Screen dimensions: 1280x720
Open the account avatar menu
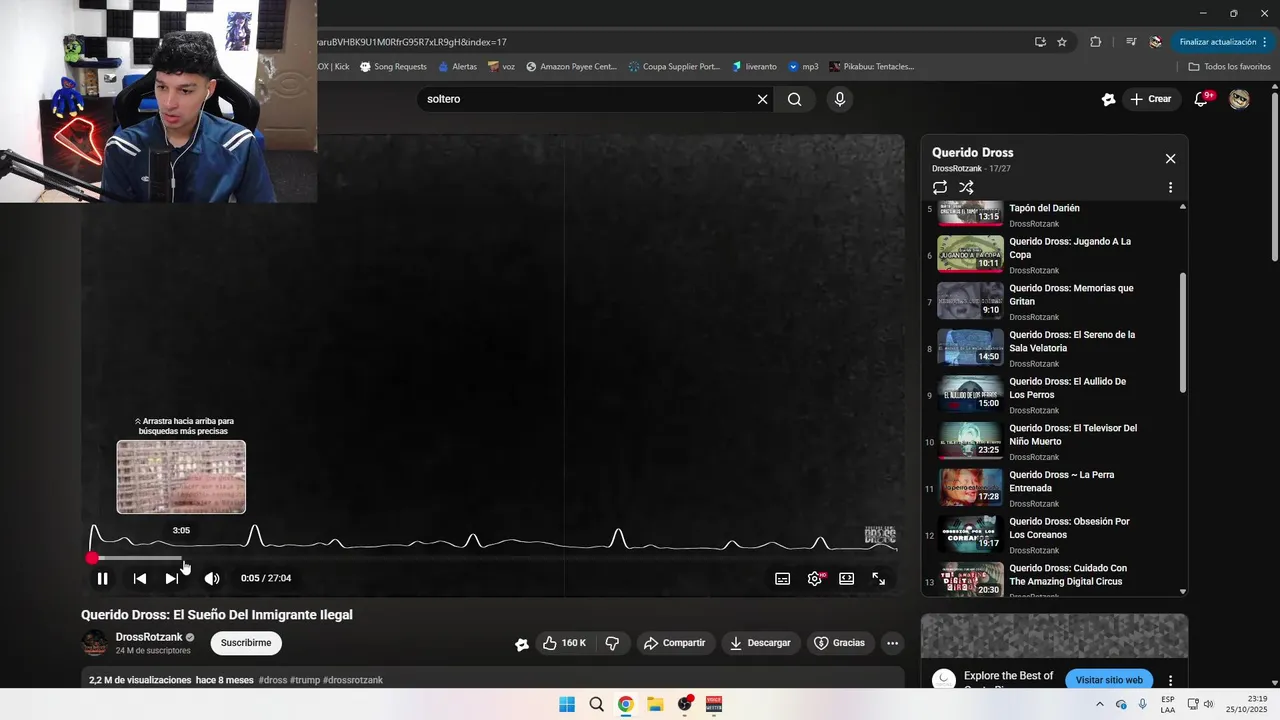1239,99
